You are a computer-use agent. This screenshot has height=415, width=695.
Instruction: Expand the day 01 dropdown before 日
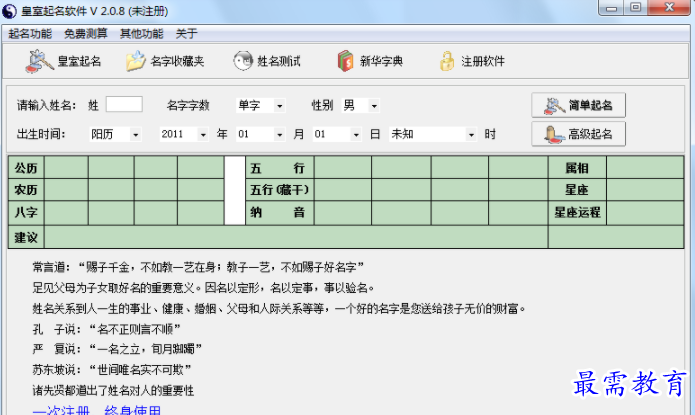[x=356, y=134]
